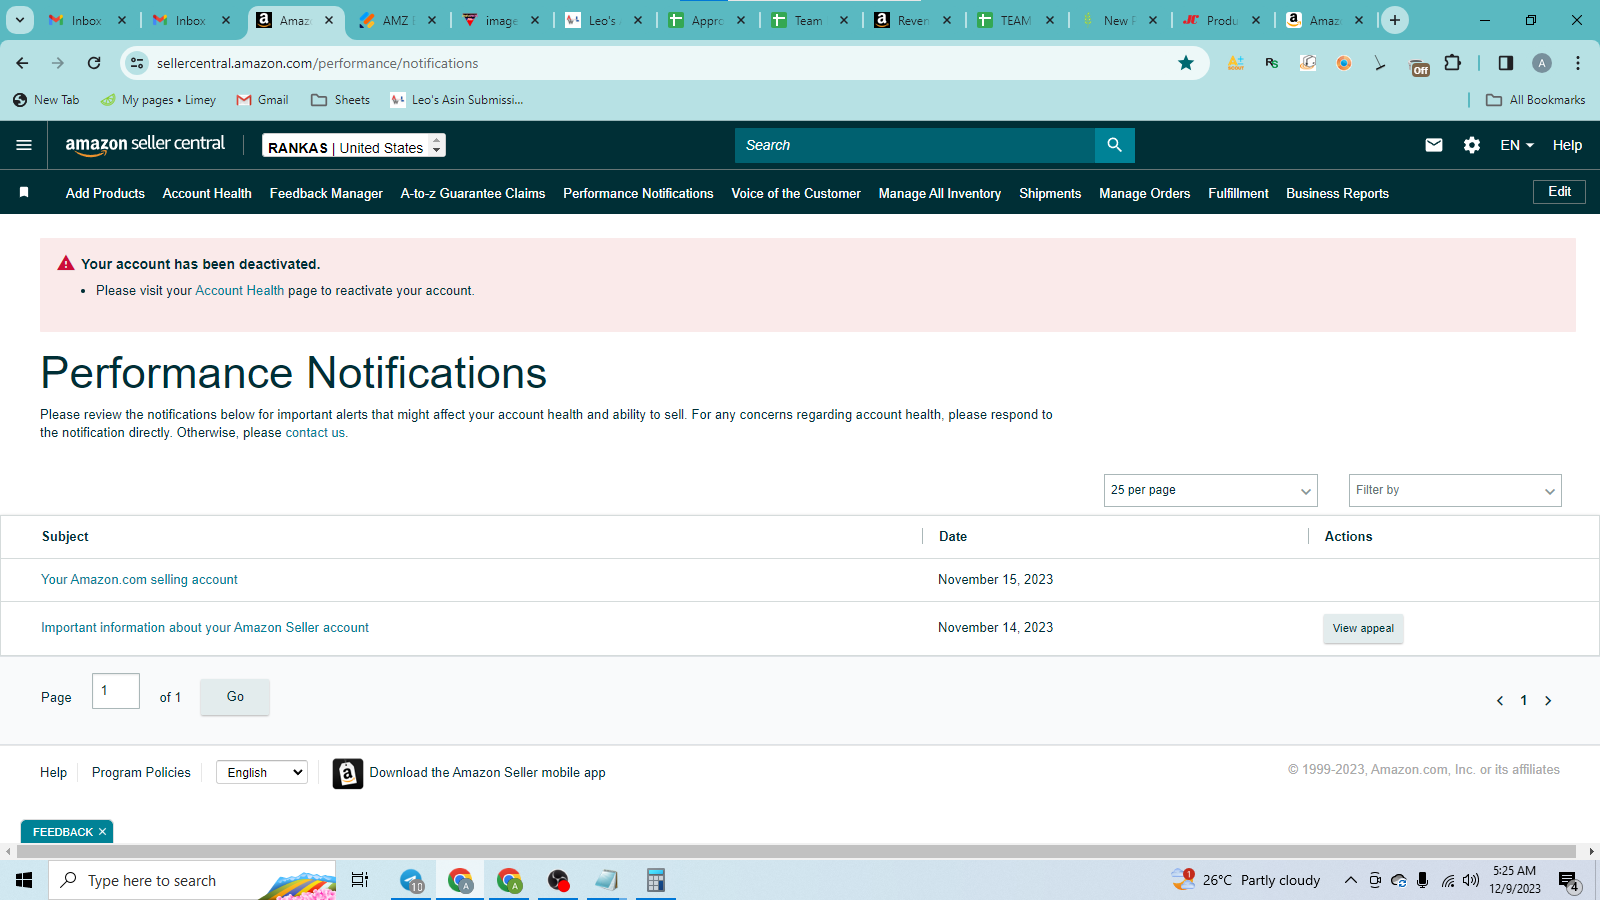Switch to the AMZ browser tab

(x=398, y=20)
